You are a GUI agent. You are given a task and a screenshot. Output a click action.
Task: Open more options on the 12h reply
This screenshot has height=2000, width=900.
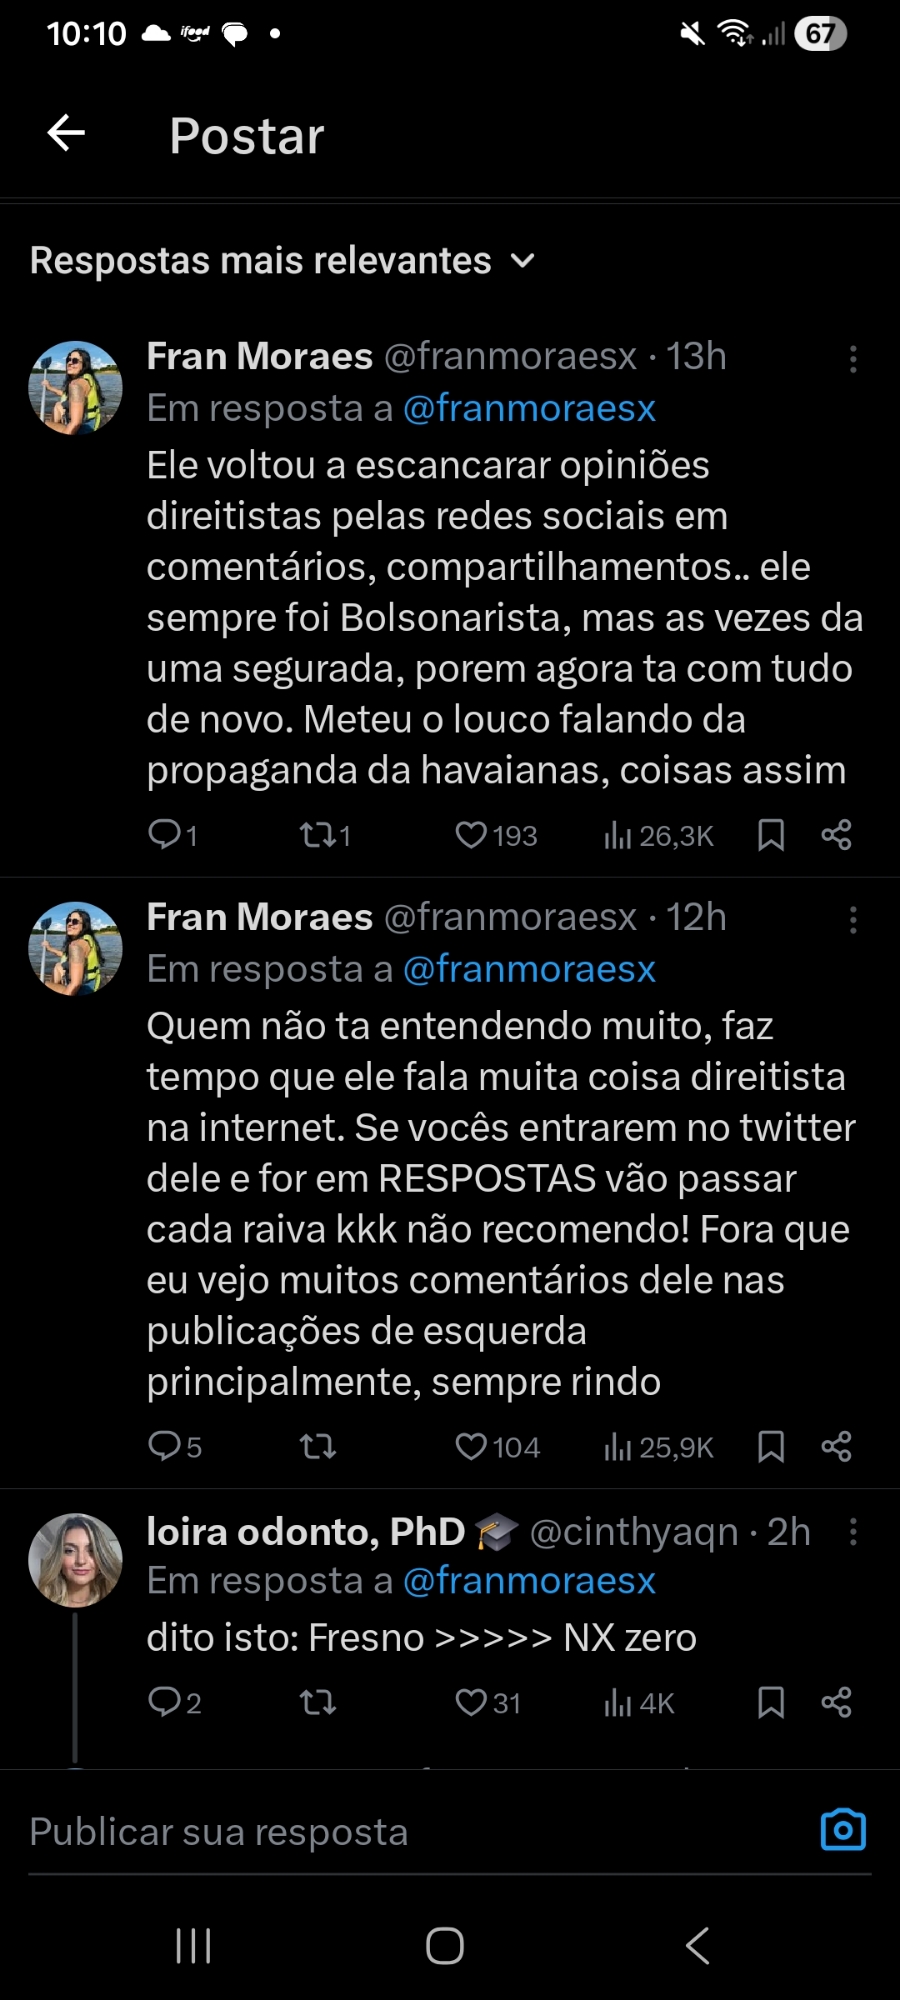[853, 920]
